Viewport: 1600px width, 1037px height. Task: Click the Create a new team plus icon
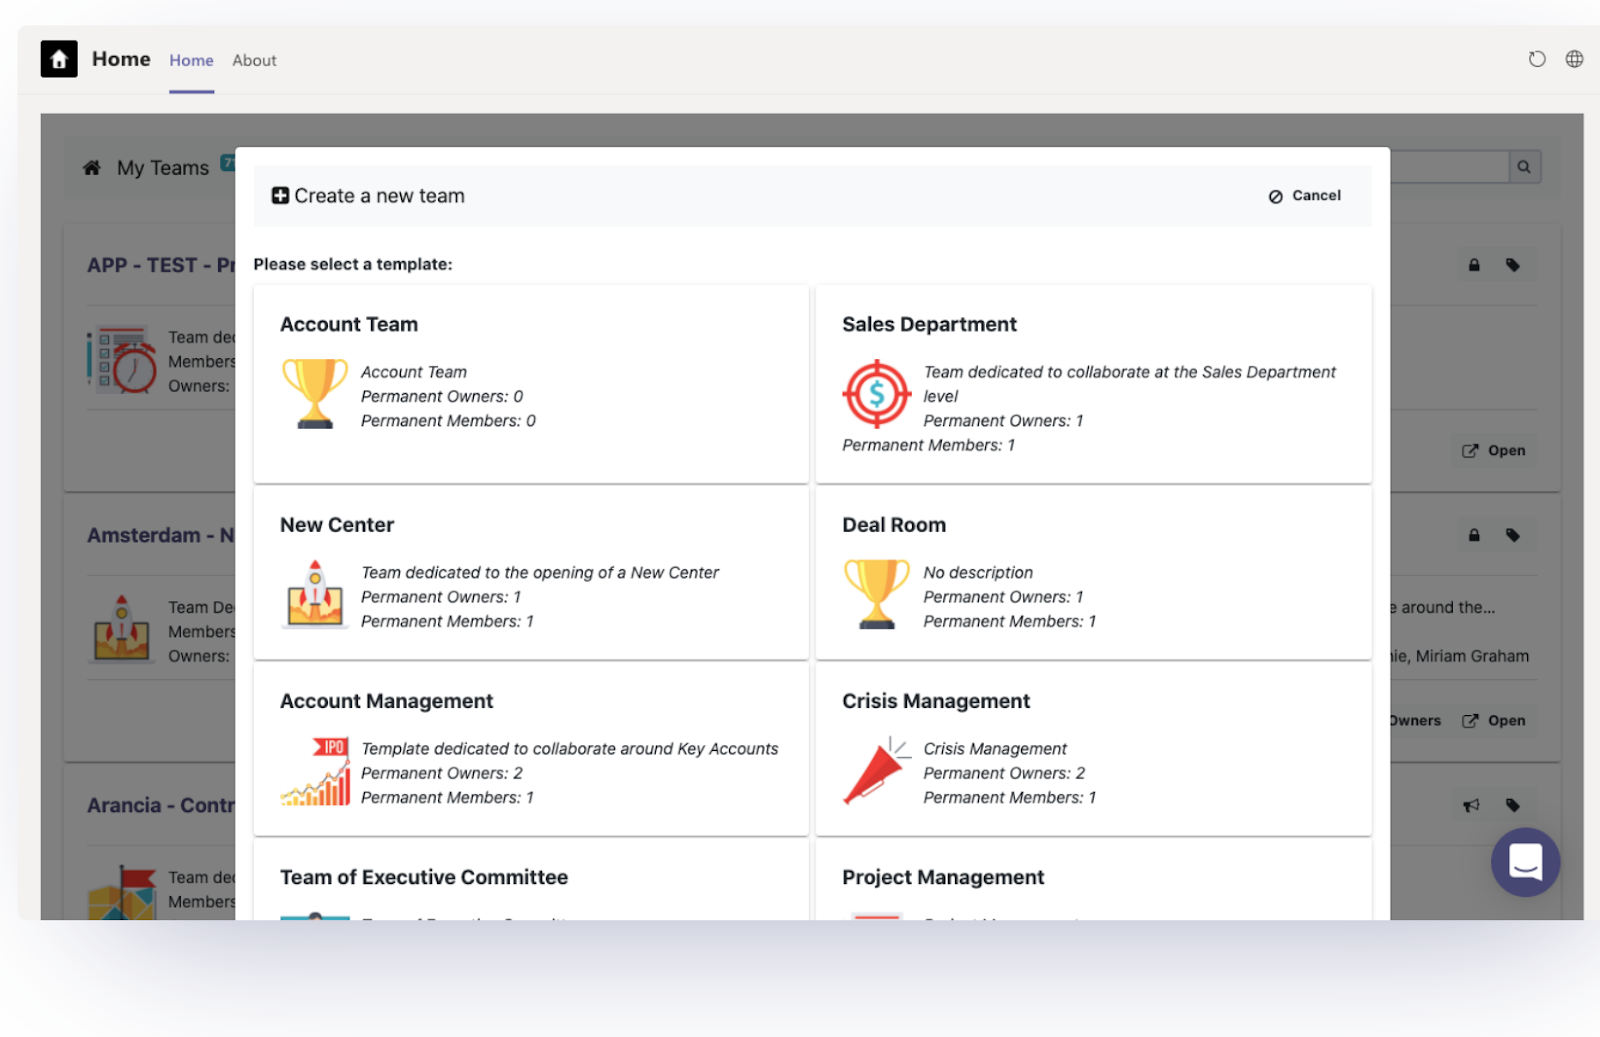pyautogui.click(x=280, y=196)
